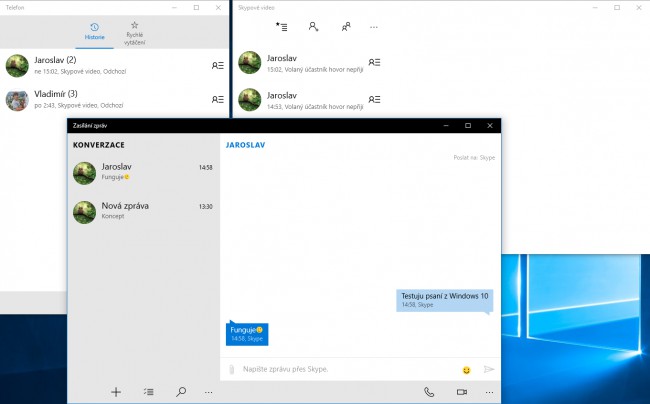The height and width of the screenshot is (404, 650).
Task: Search conversations with magnifier icon
Action: click(x=181, y=392)
